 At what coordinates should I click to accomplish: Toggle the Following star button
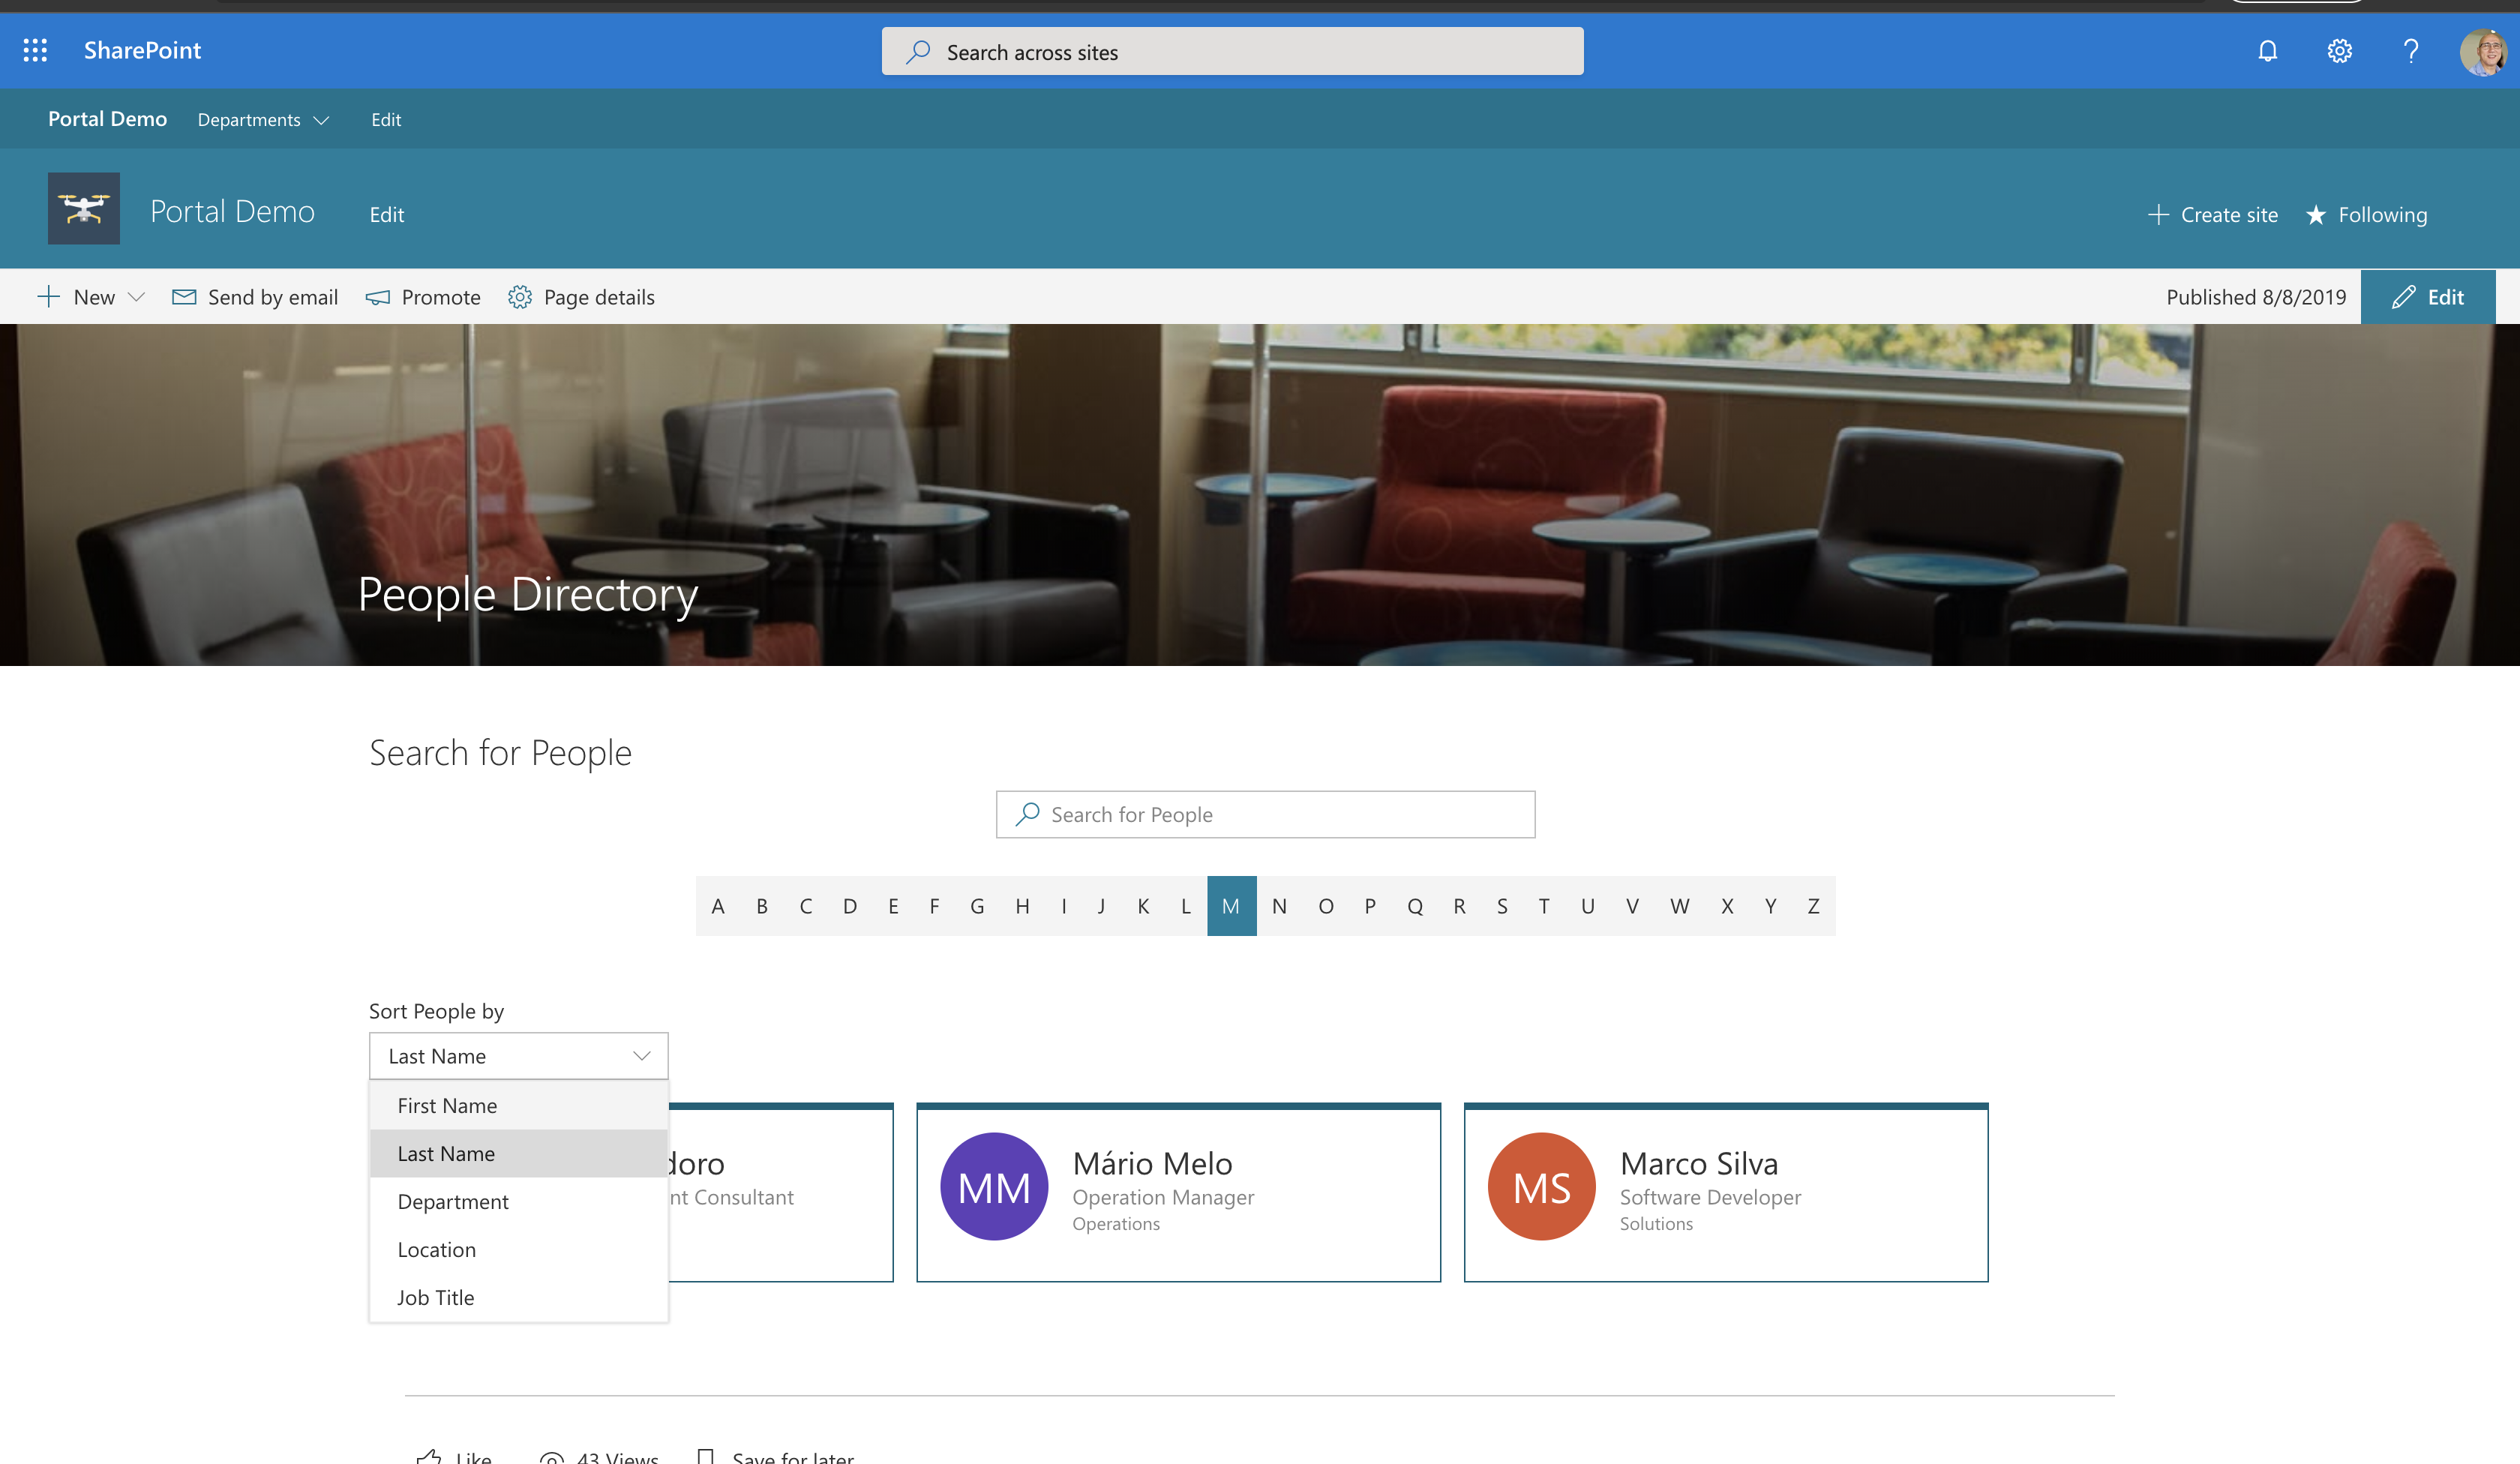2365,214
